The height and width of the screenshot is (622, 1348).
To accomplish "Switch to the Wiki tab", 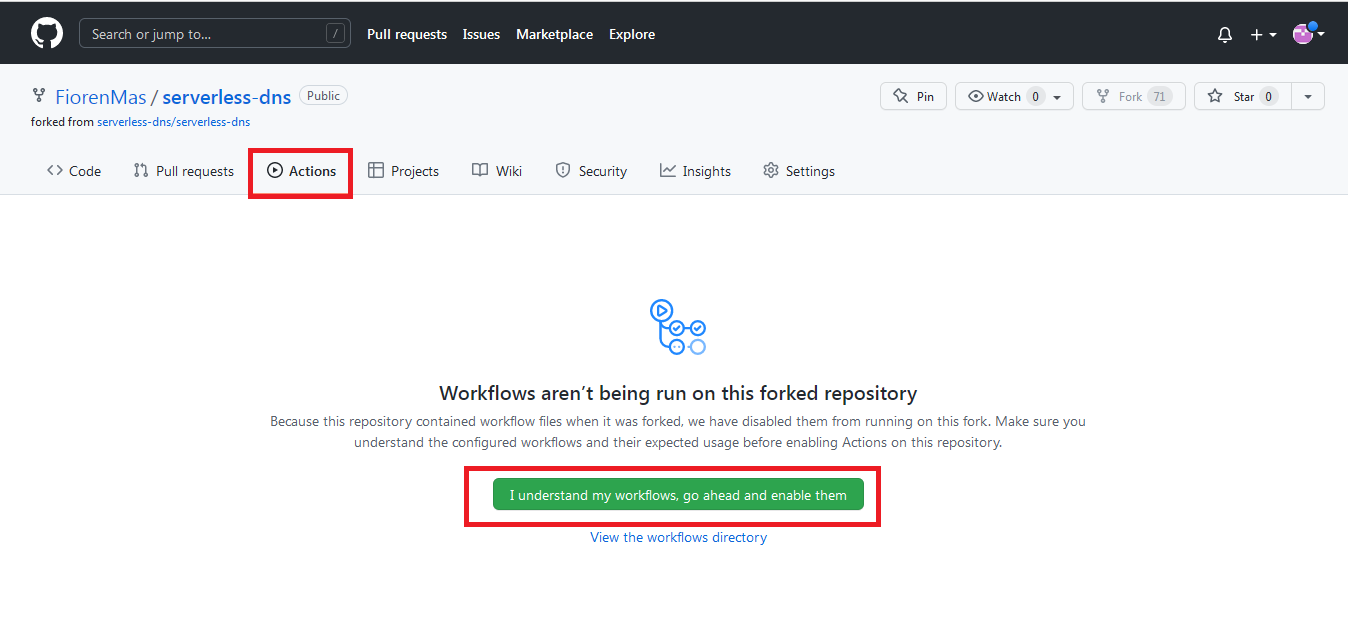I will 497,171.
